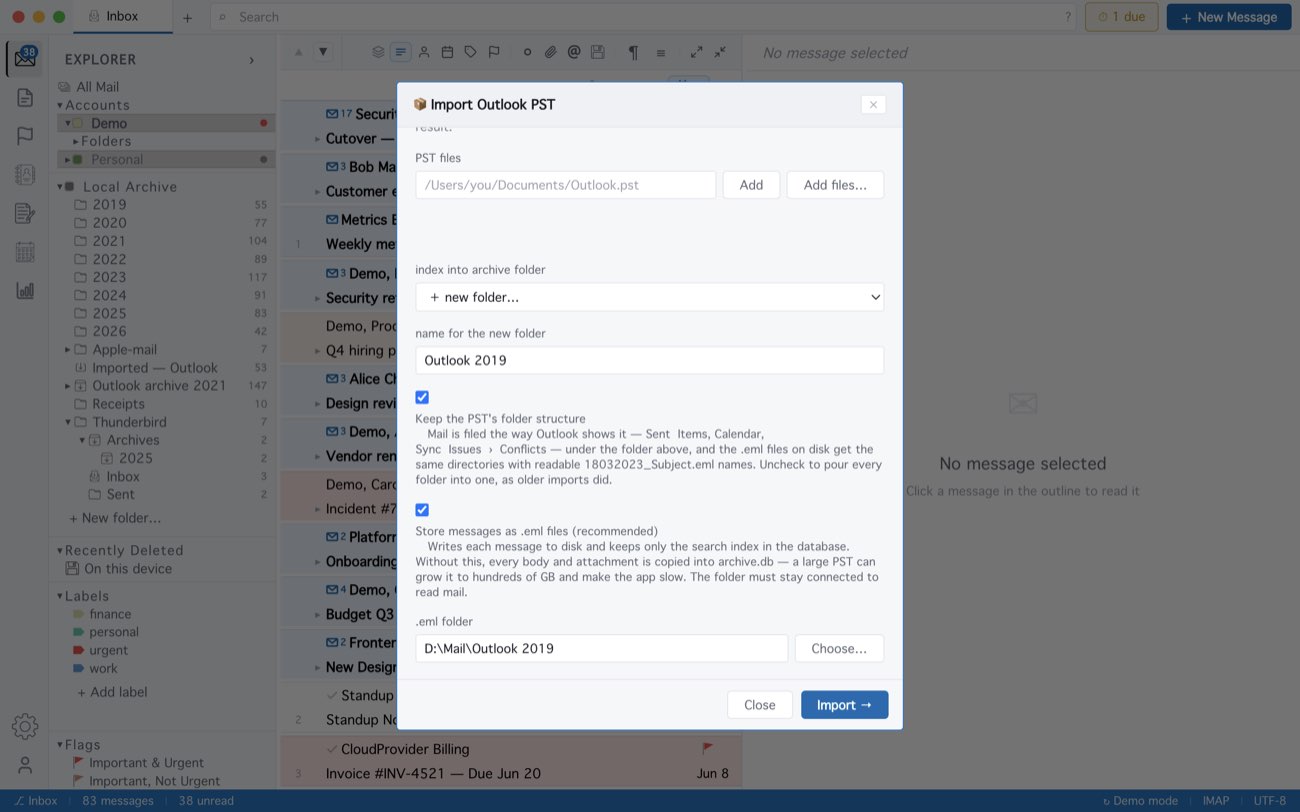Collapse the Explorer panel chevron
The height and width of the screenshot is (812, 1300).
tap(251, 60)
